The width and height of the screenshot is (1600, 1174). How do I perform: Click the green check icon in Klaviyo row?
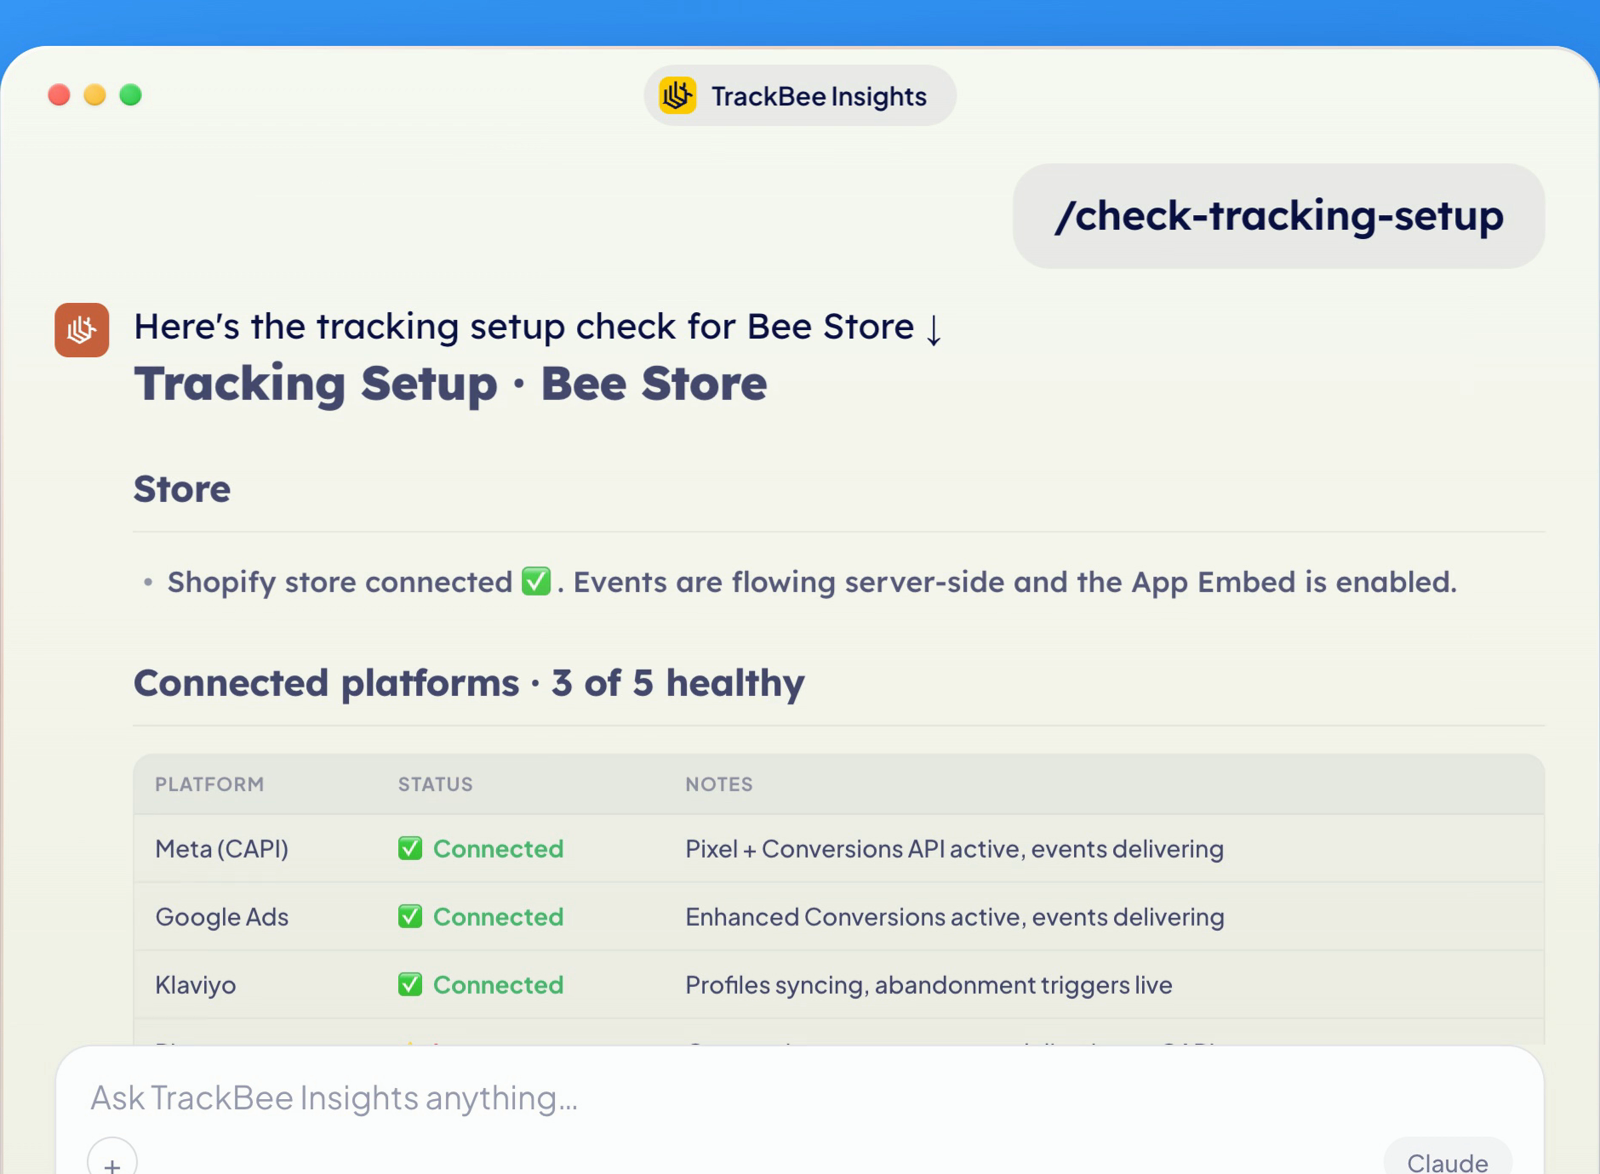coord(410,985)
